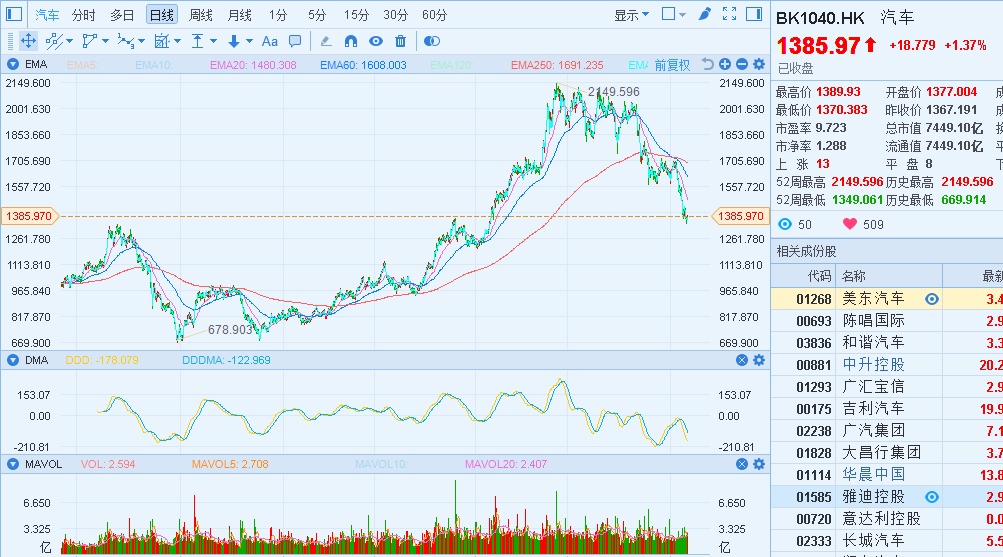Open the 显示 dropdown menu

631,15
